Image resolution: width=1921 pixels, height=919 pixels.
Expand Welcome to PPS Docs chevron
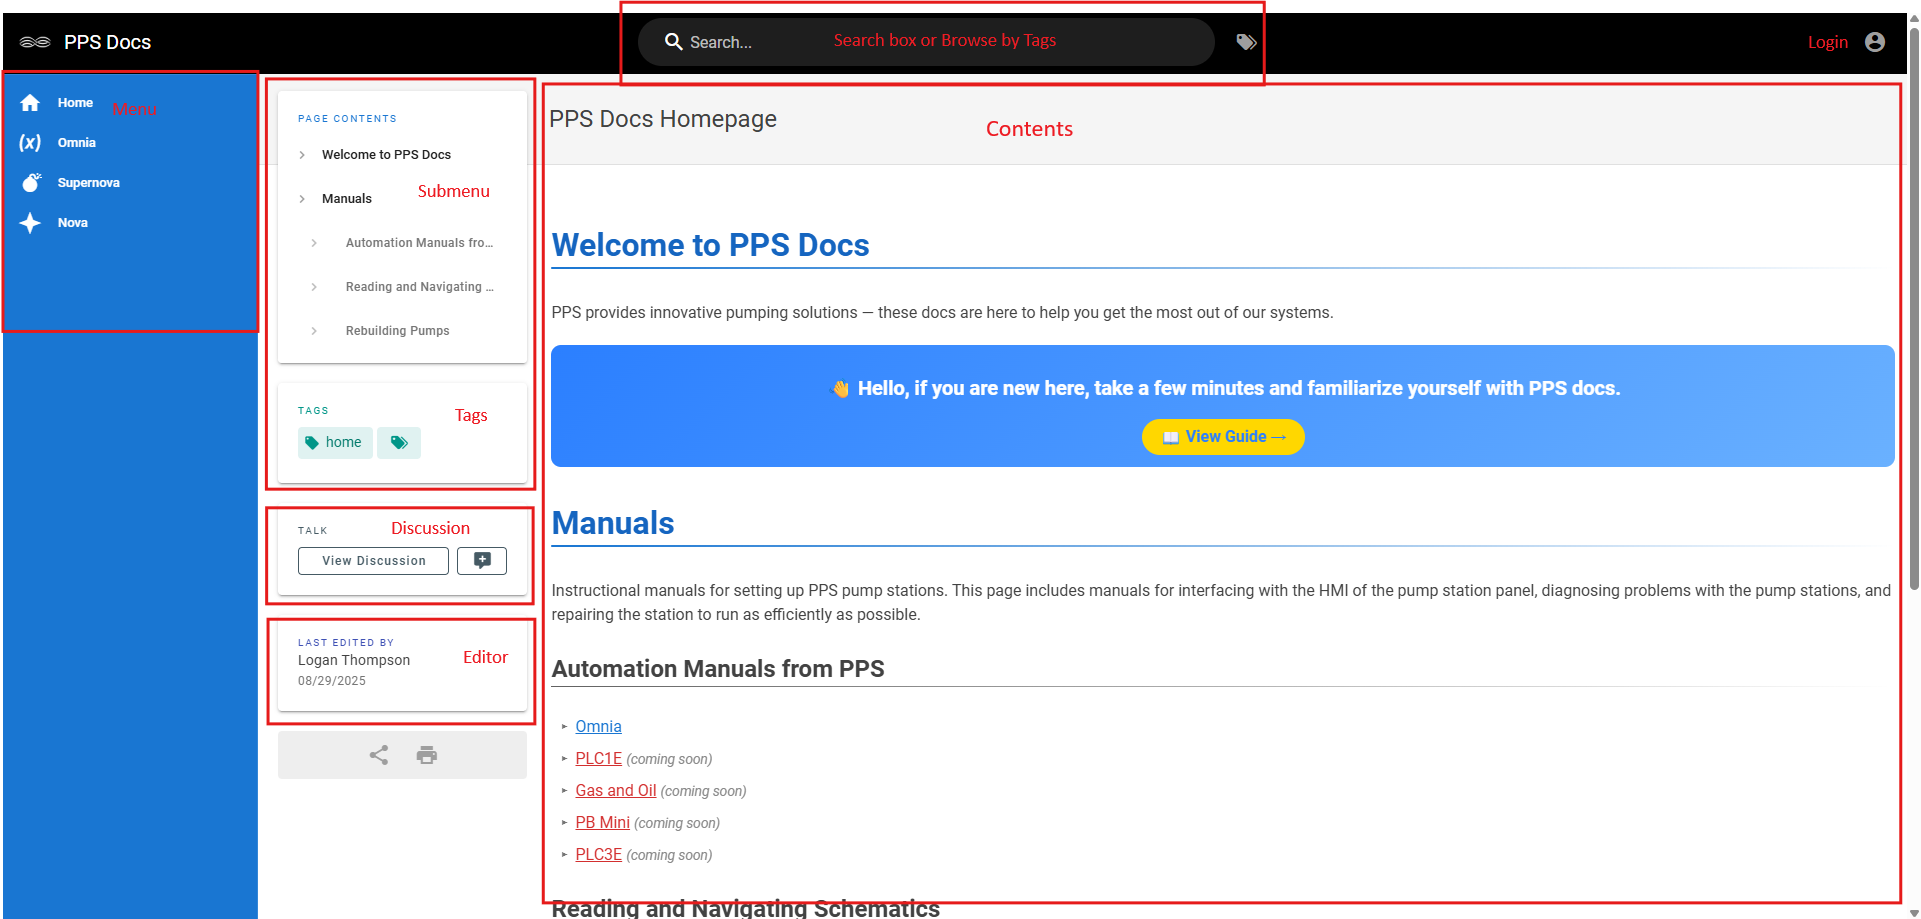(302, 155)
